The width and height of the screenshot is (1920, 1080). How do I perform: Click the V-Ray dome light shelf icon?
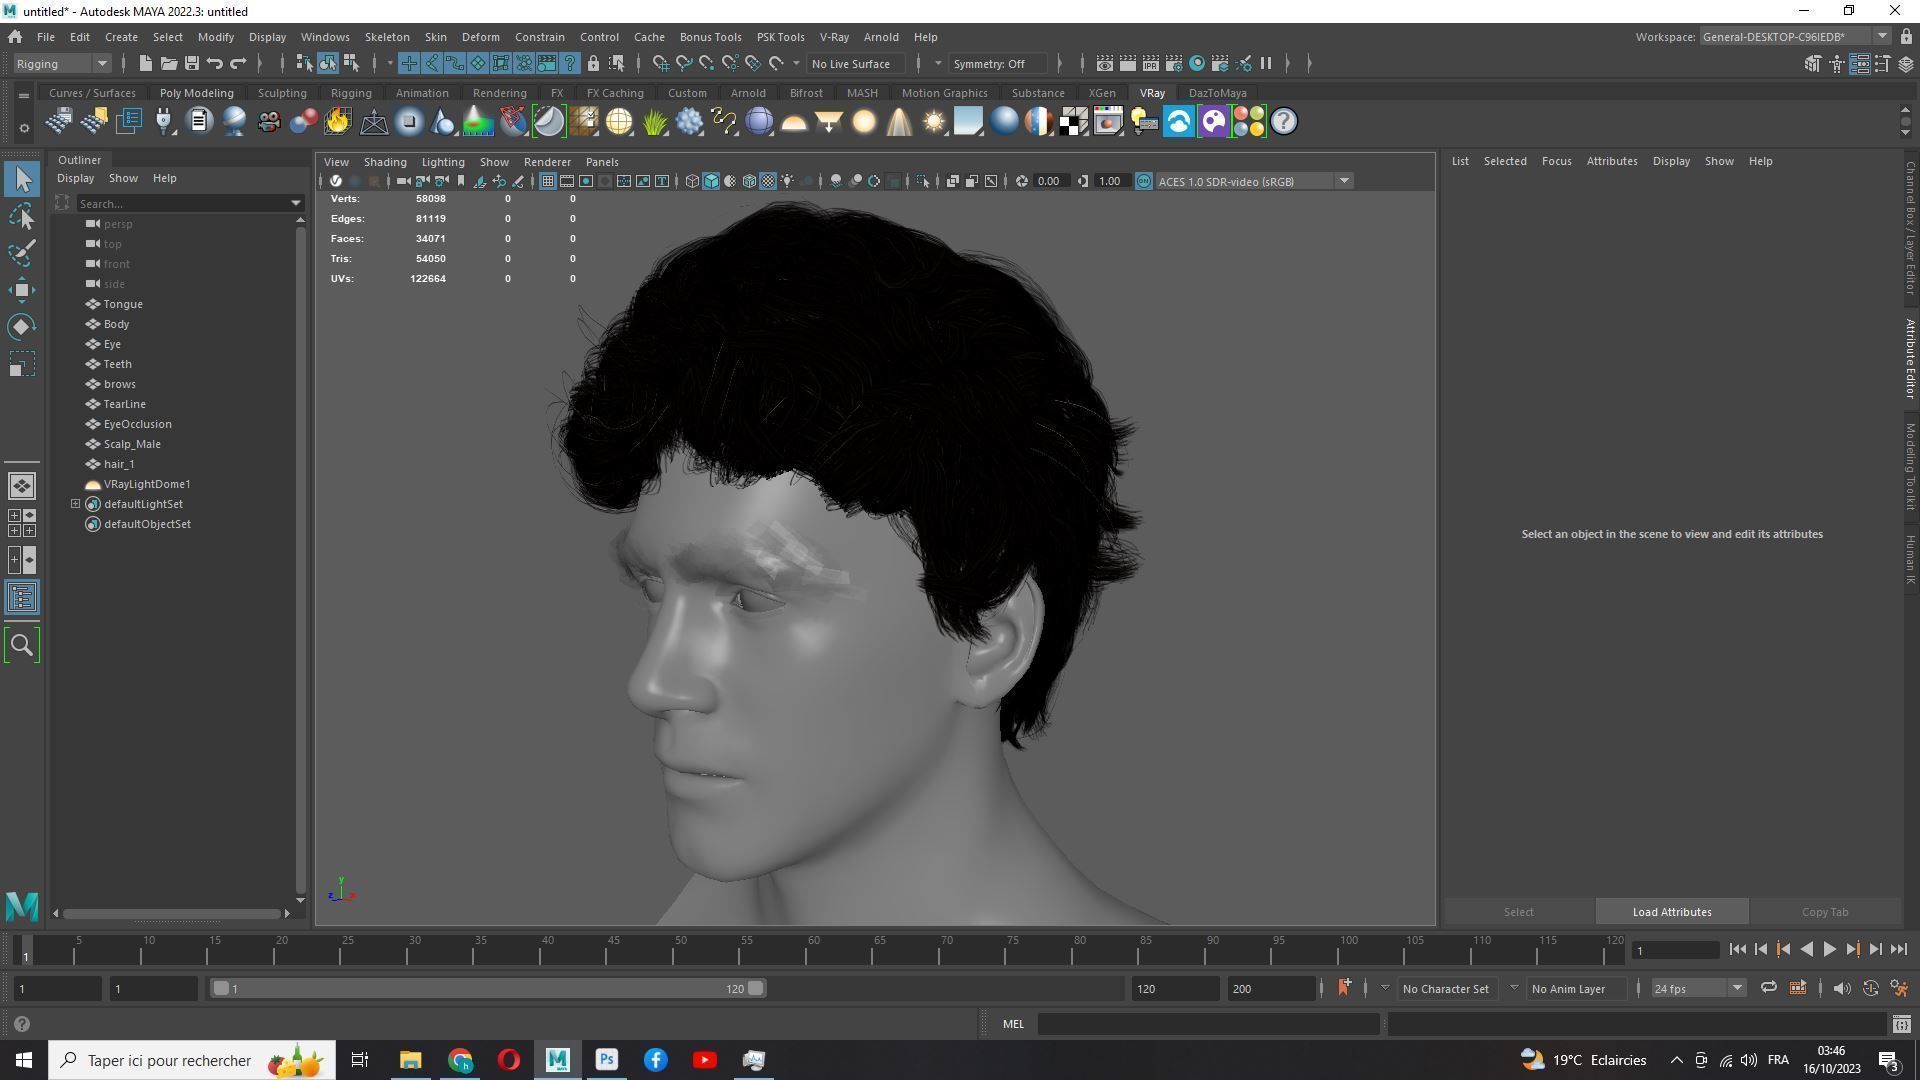pos(794,122)
